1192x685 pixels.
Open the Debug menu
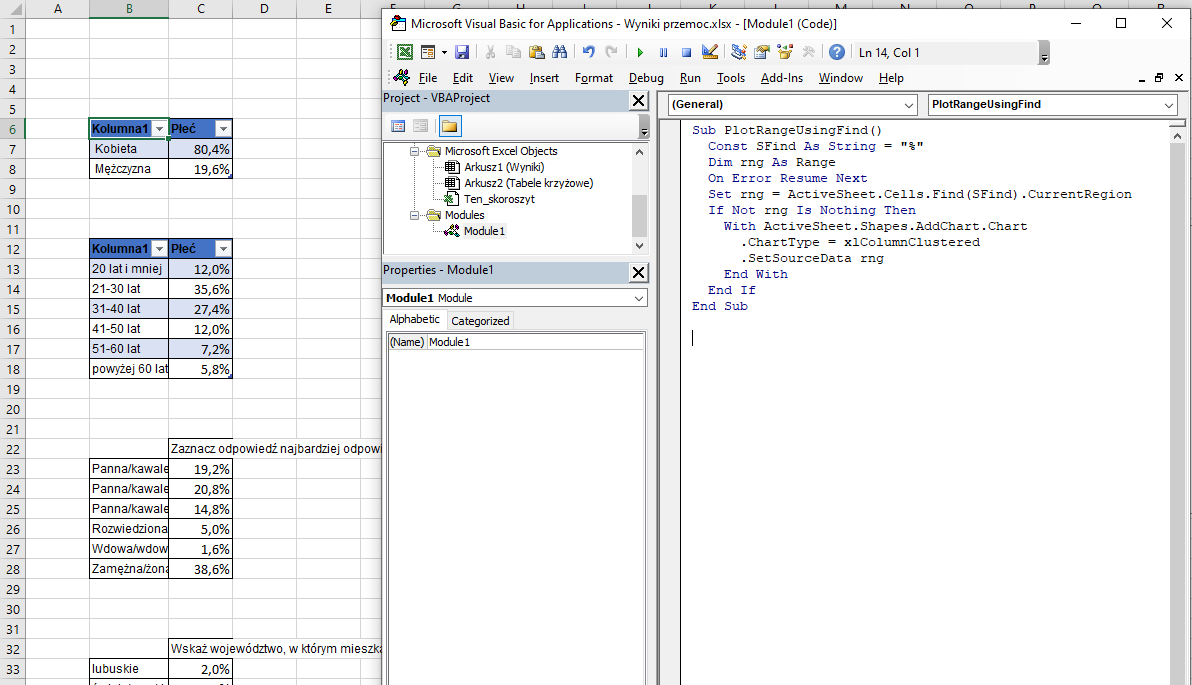pos(645,78)
